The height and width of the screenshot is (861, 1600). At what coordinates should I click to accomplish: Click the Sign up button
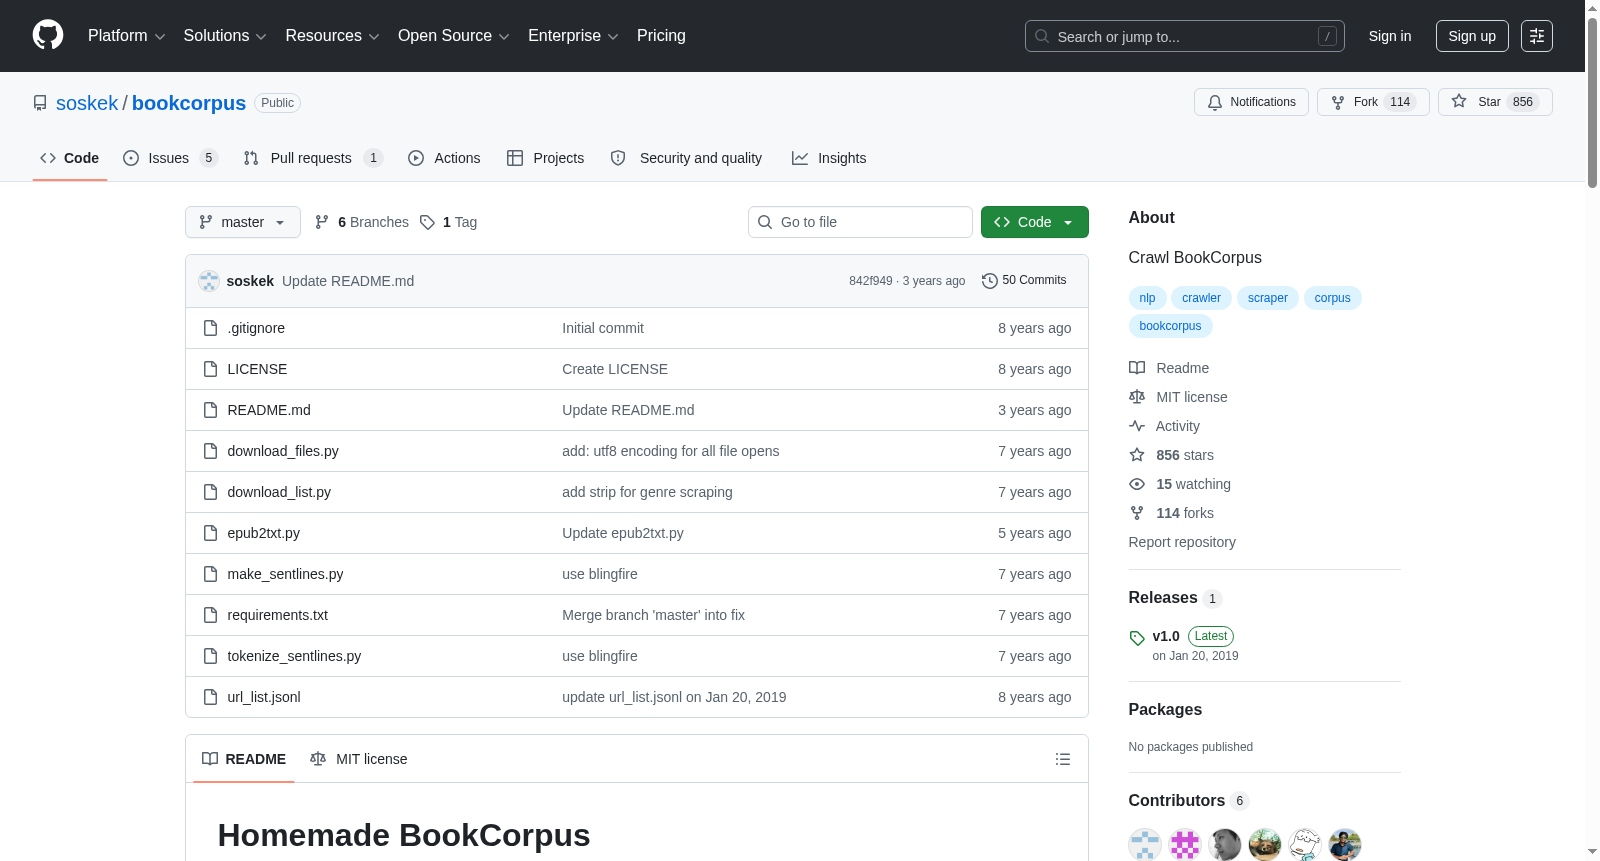1472,36
